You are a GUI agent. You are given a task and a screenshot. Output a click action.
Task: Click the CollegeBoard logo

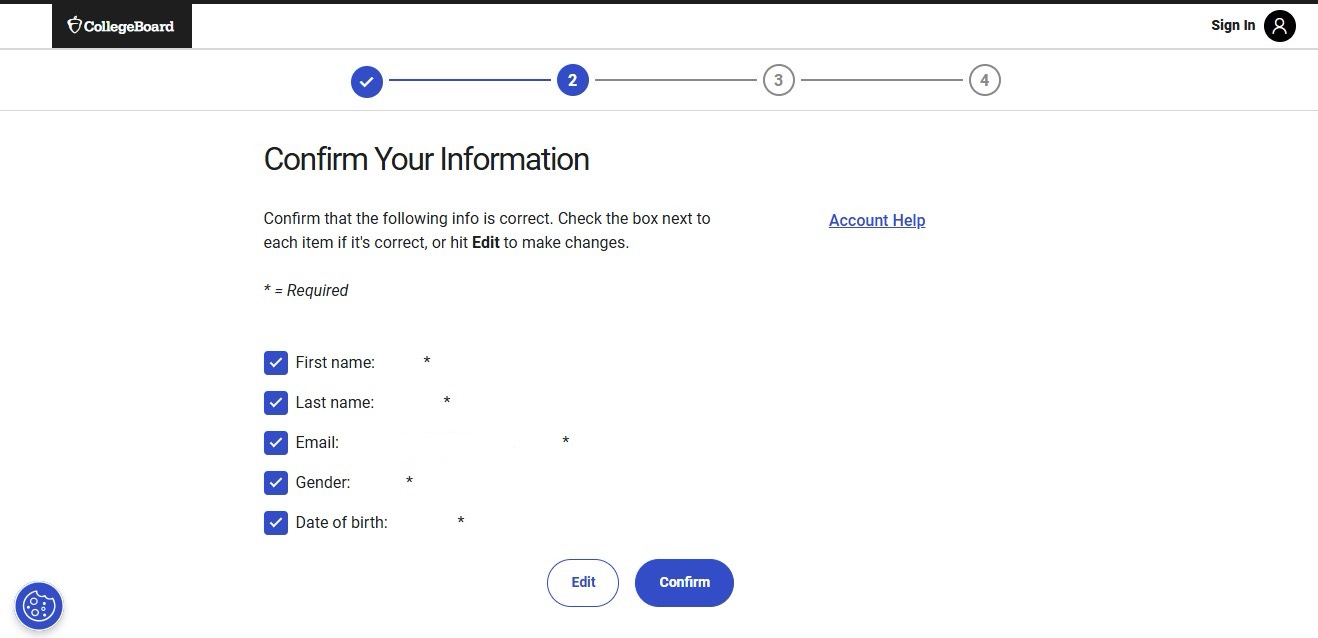121,26
